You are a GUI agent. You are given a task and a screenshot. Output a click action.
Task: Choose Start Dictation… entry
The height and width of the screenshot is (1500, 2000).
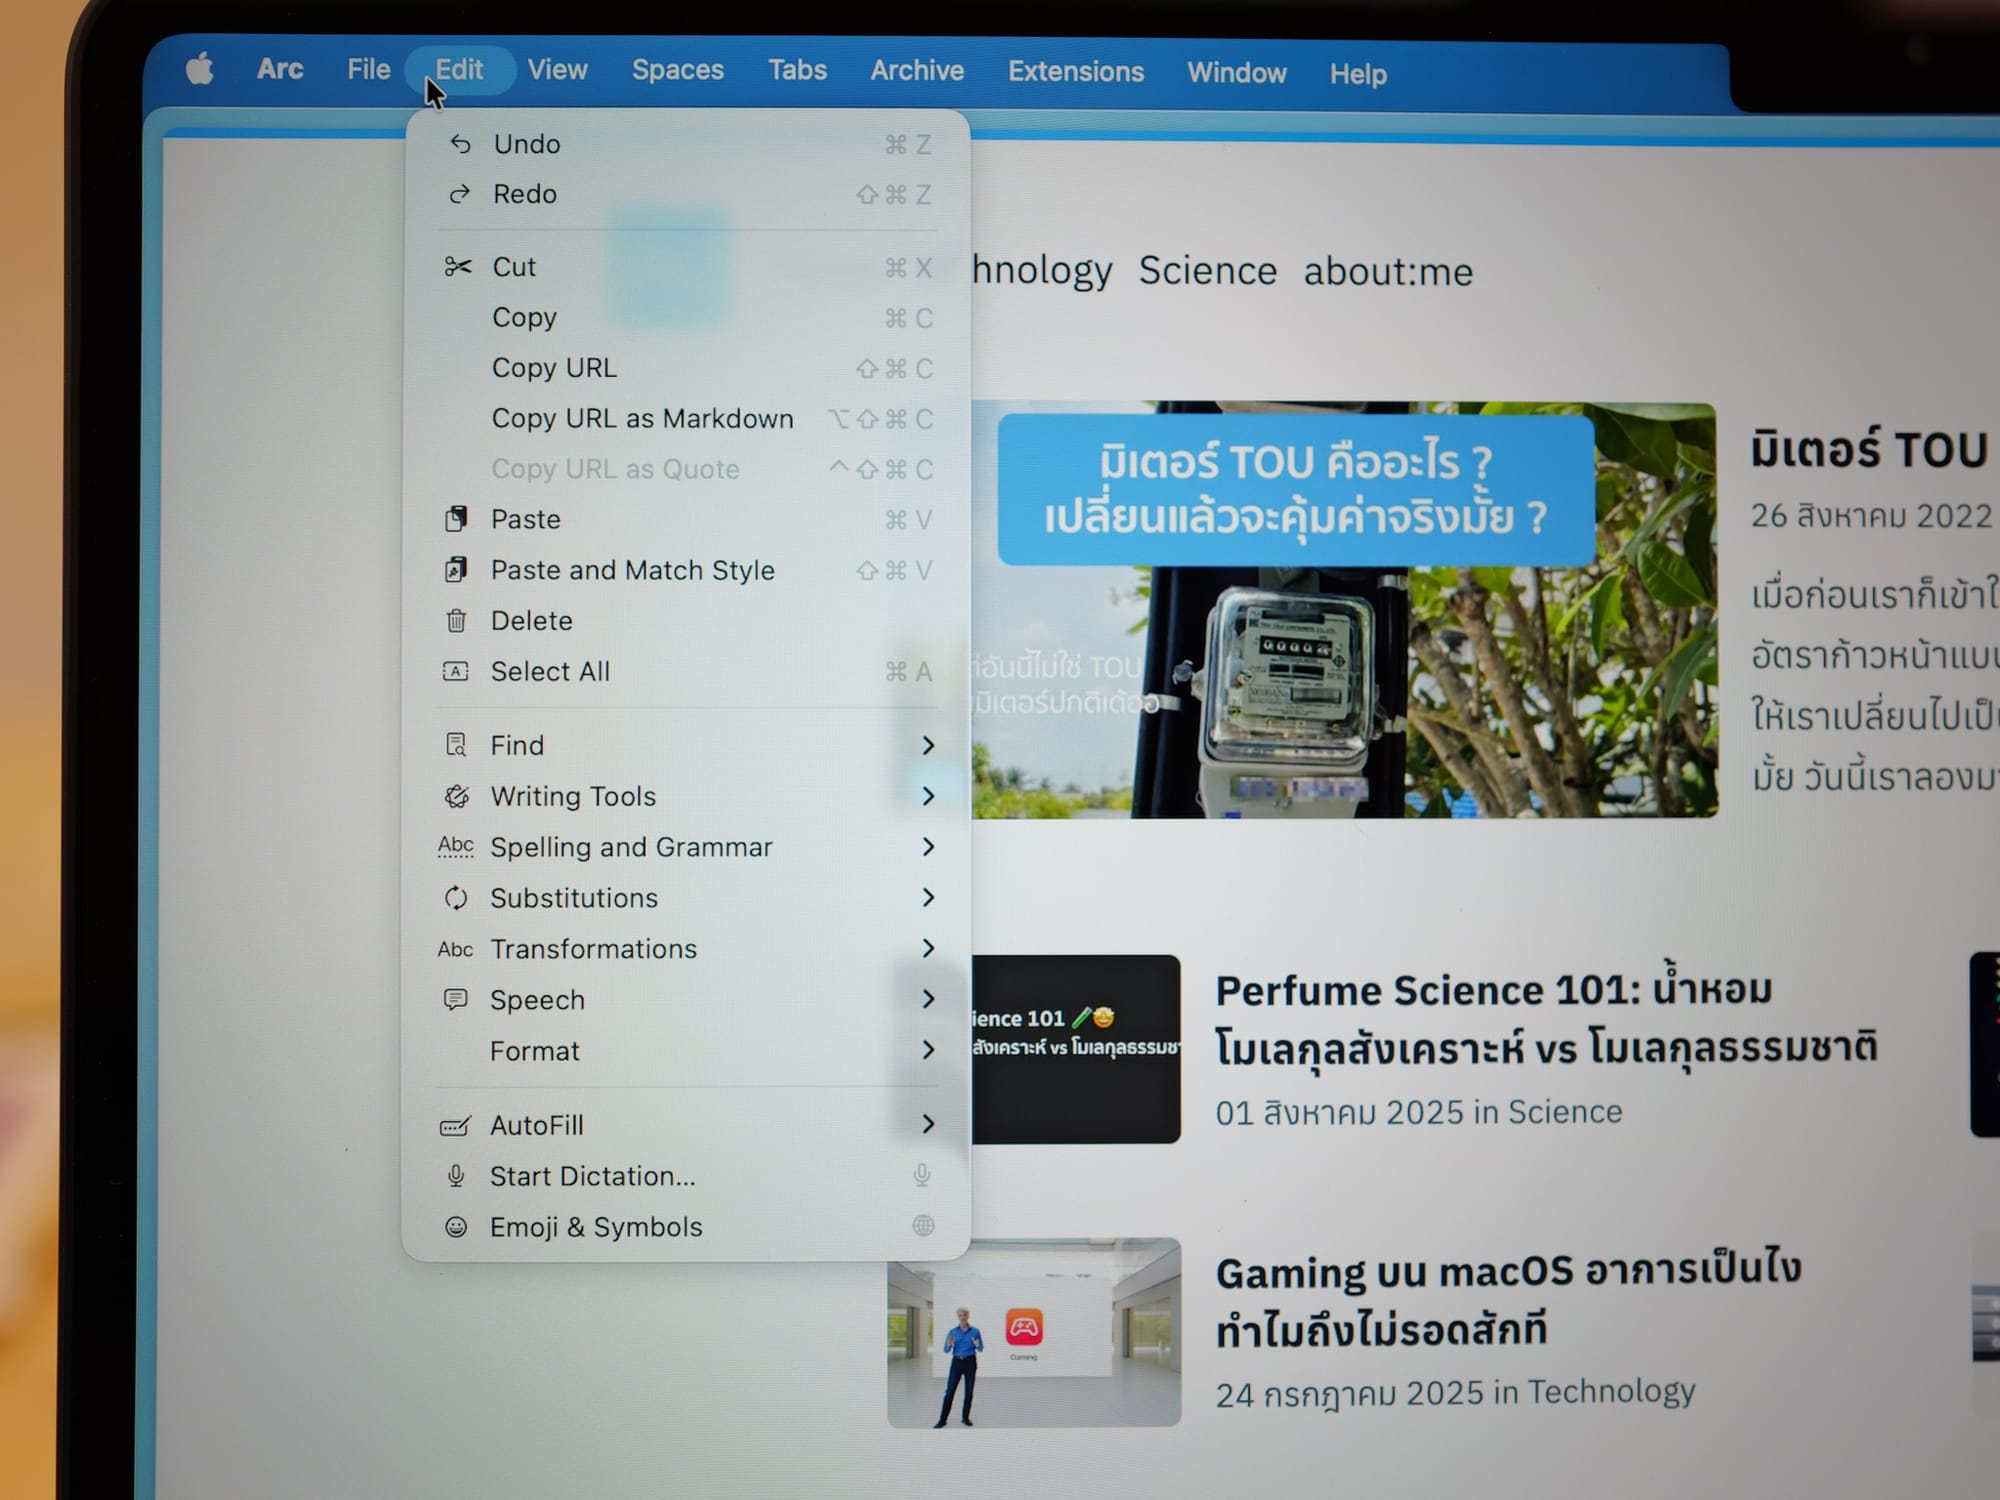(686, 1176)
